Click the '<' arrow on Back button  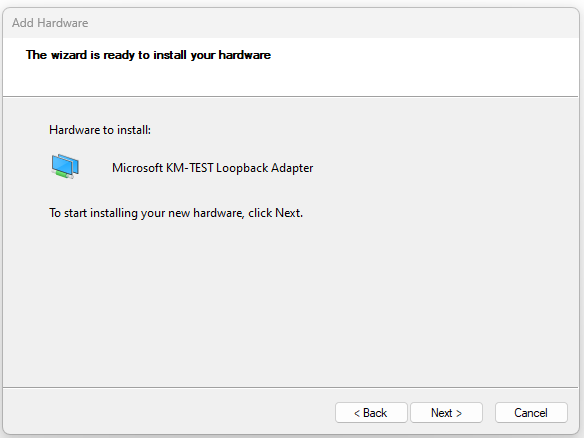(357, 413)
